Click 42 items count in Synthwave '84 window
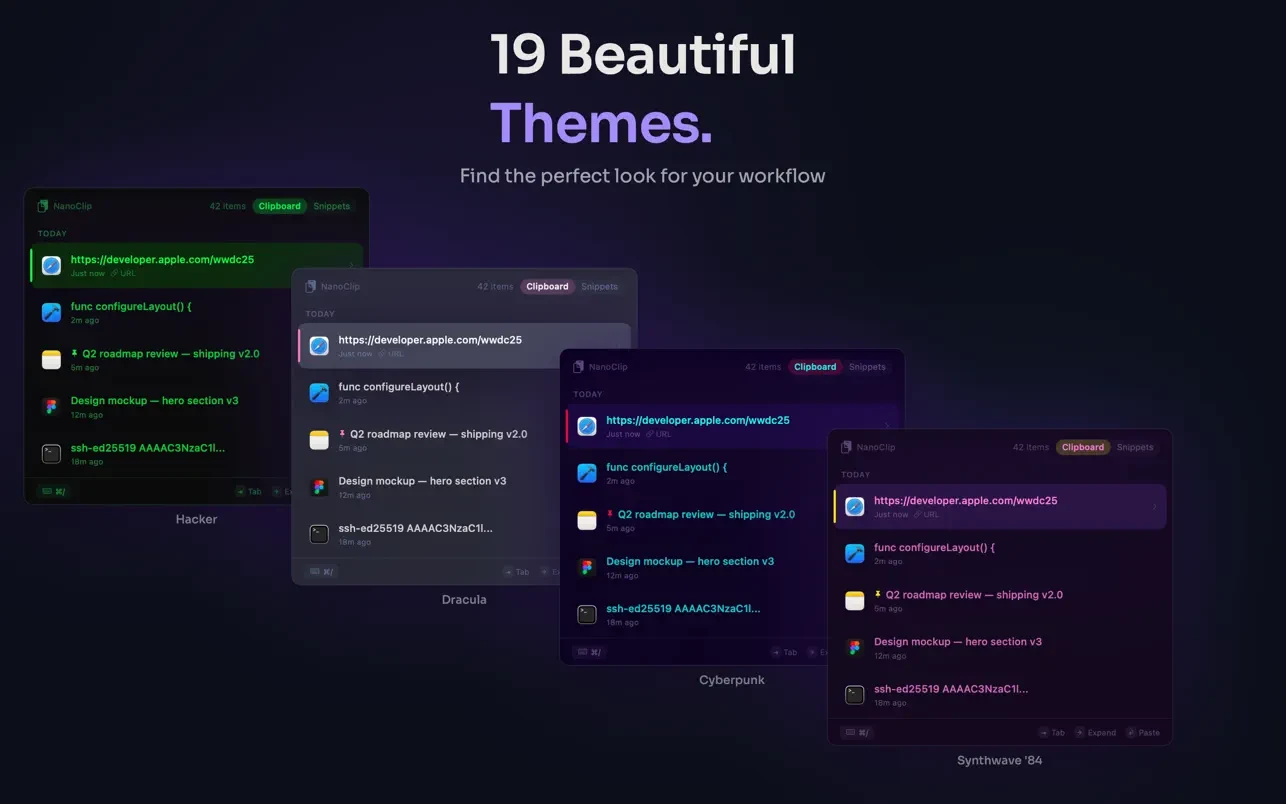 [1031, 447]
